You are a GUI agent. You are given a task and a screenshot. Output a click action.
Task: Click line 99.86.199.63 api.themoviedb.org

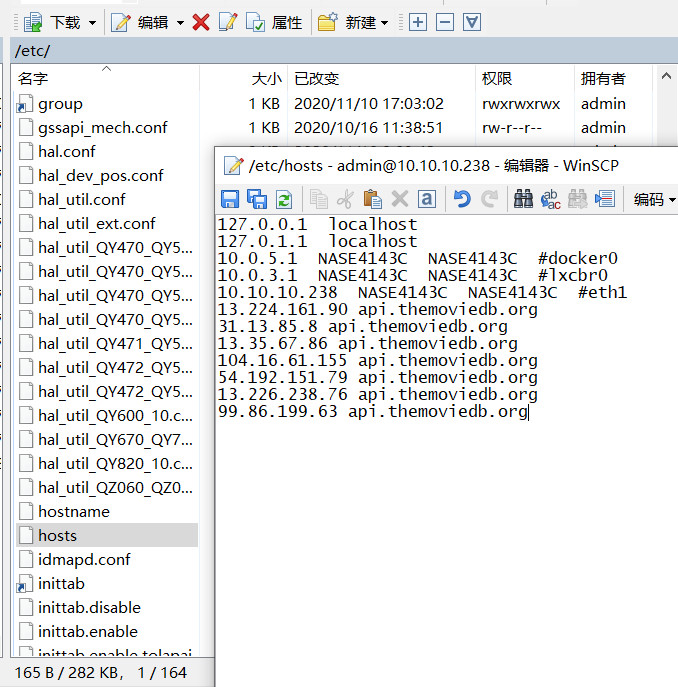373,411
